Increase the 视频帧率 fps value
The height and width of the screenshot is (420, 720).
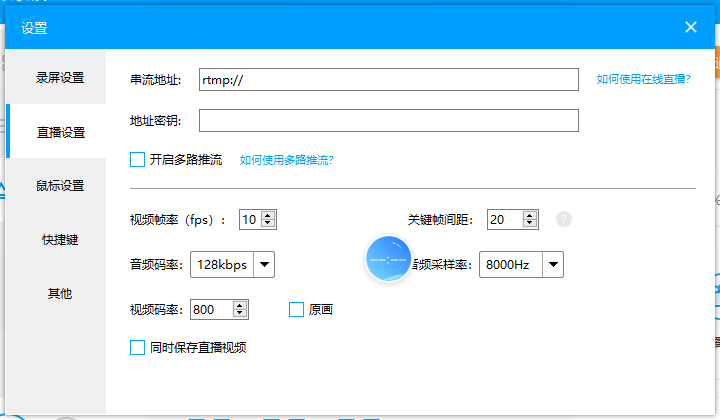click(x=268, y=215)
